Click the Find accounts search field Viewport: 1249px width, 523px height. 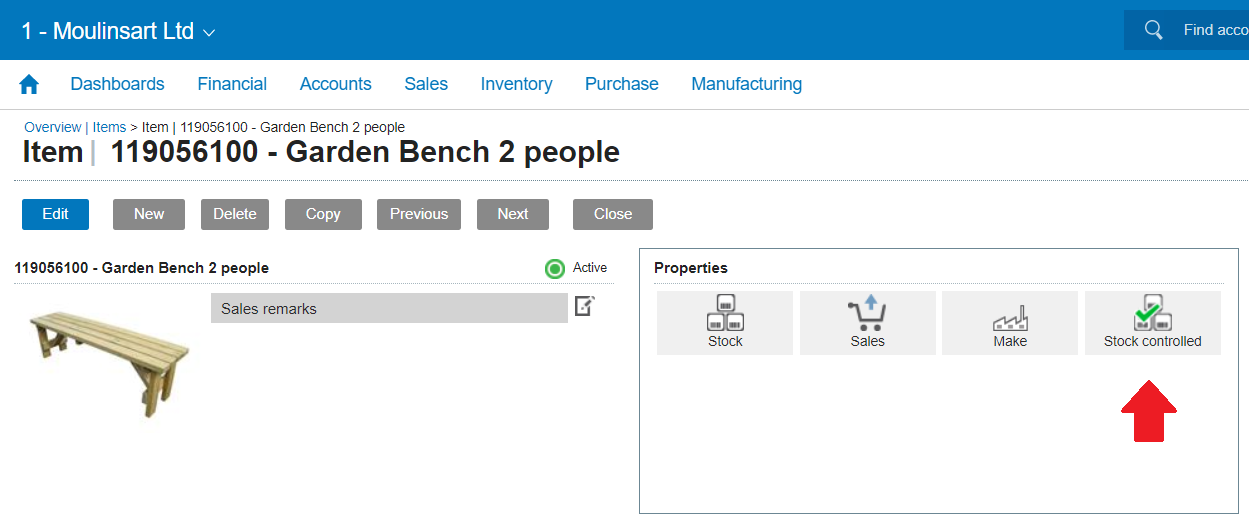click(1214, 30)
